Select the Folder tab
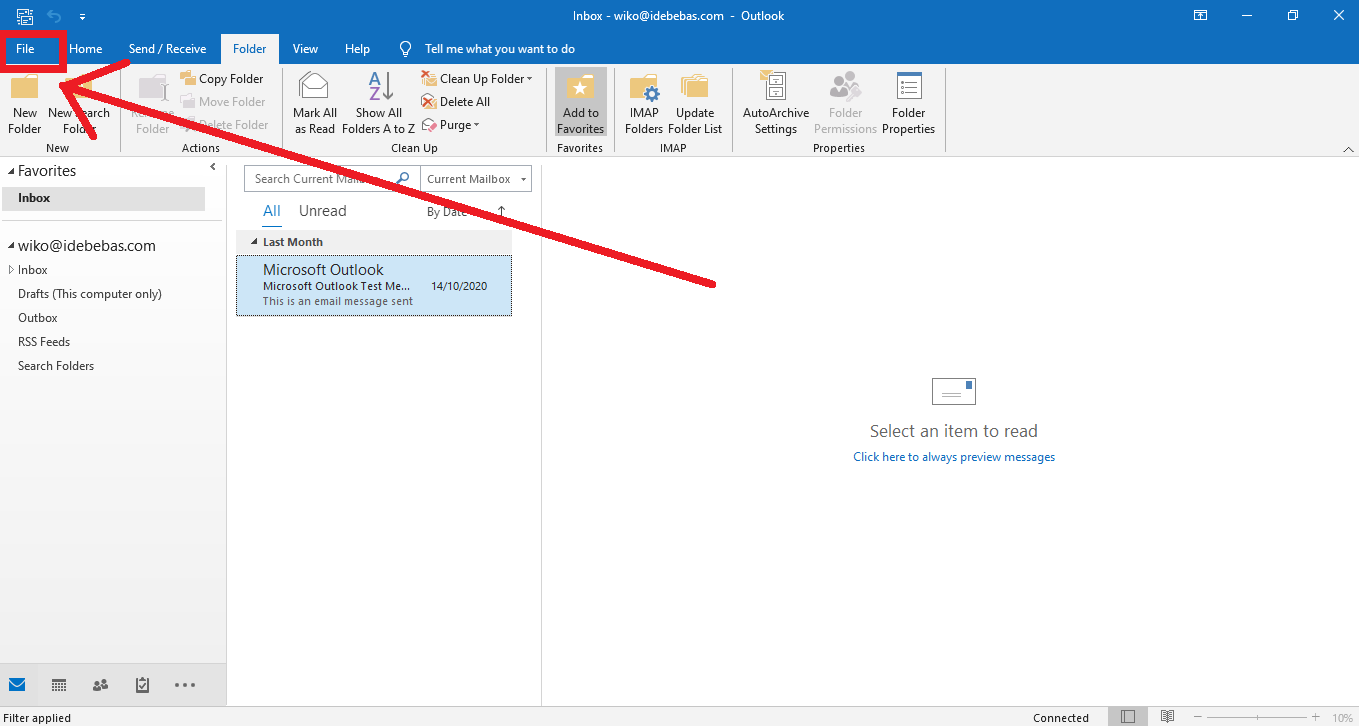1359x726 pixels. point(250,48)
